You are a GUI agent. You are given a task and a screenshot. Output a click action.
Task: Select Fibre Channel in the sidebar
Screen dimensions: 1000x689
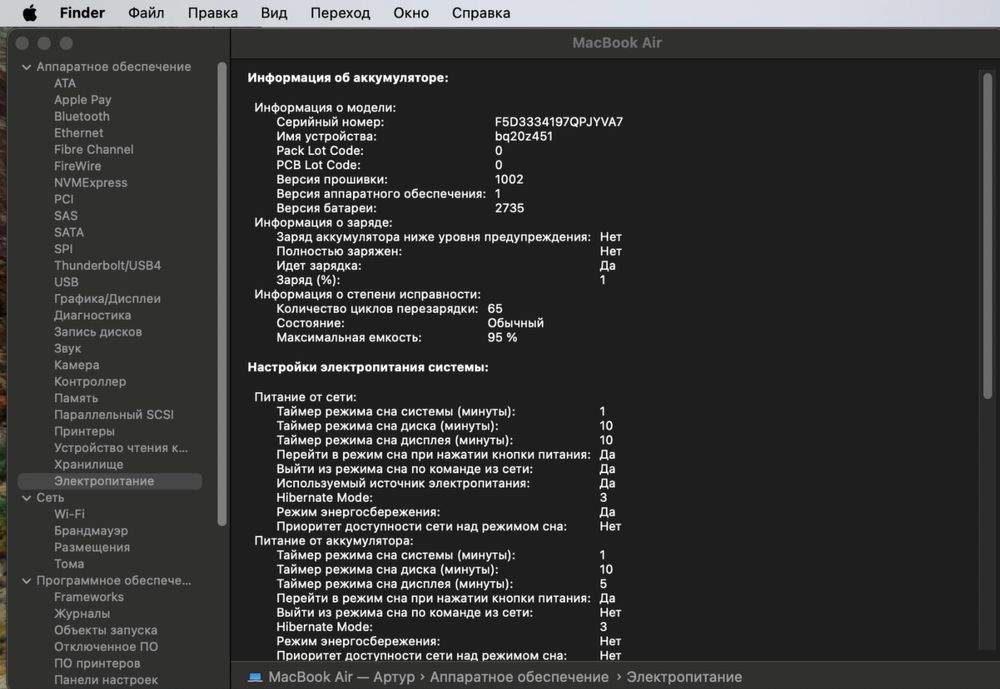(94, 149)
